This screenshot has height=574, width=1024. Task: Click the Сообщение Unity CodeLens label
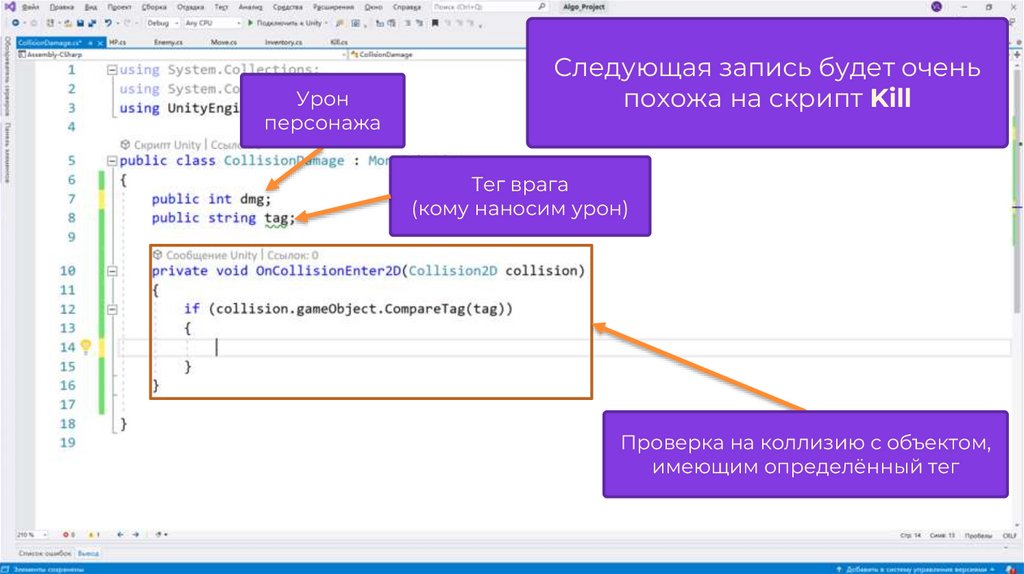[x=211, y=255]
